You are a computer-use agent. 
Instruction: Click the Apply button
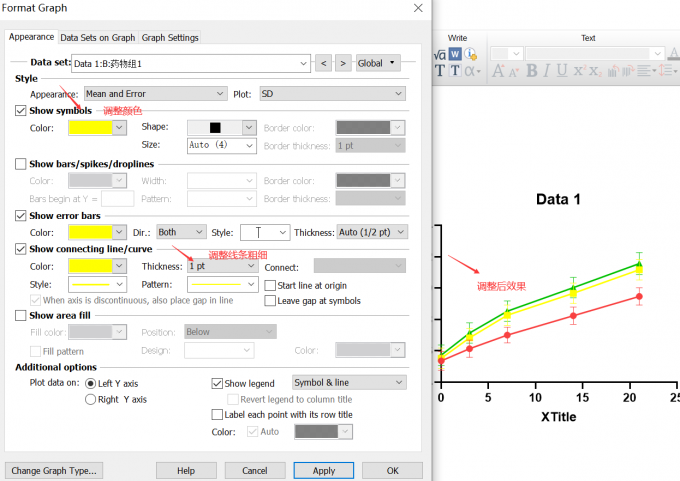pos(323,470)
